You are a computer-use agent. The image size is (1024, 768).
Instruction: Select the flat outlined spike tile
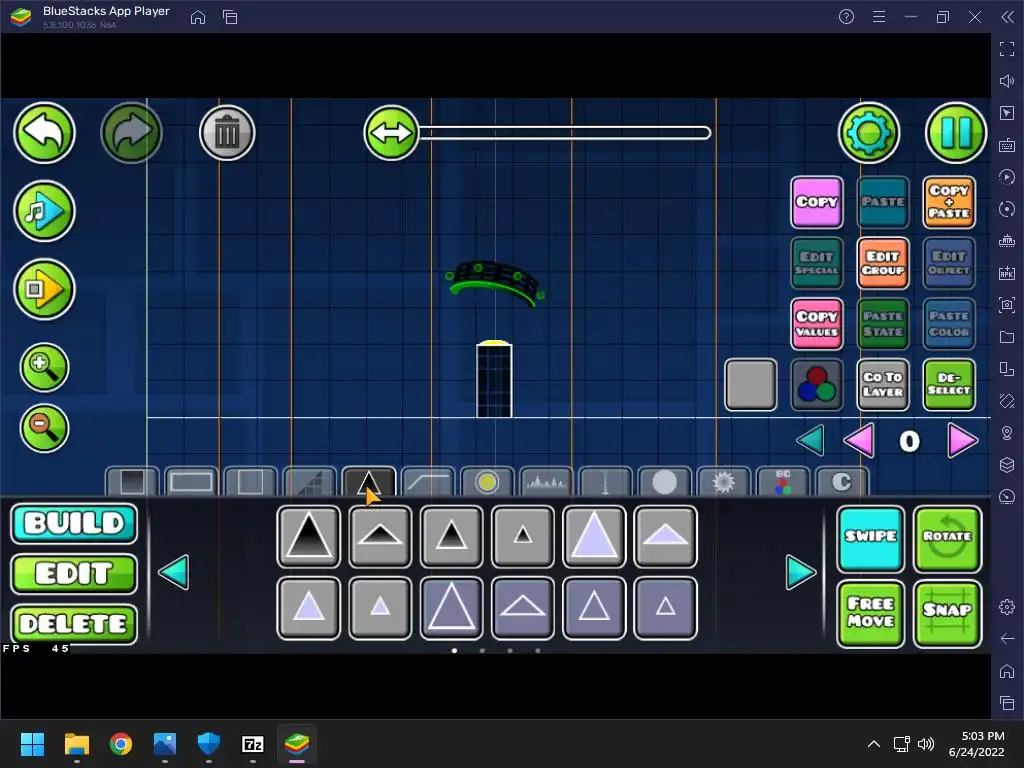(x=522, y=607)
